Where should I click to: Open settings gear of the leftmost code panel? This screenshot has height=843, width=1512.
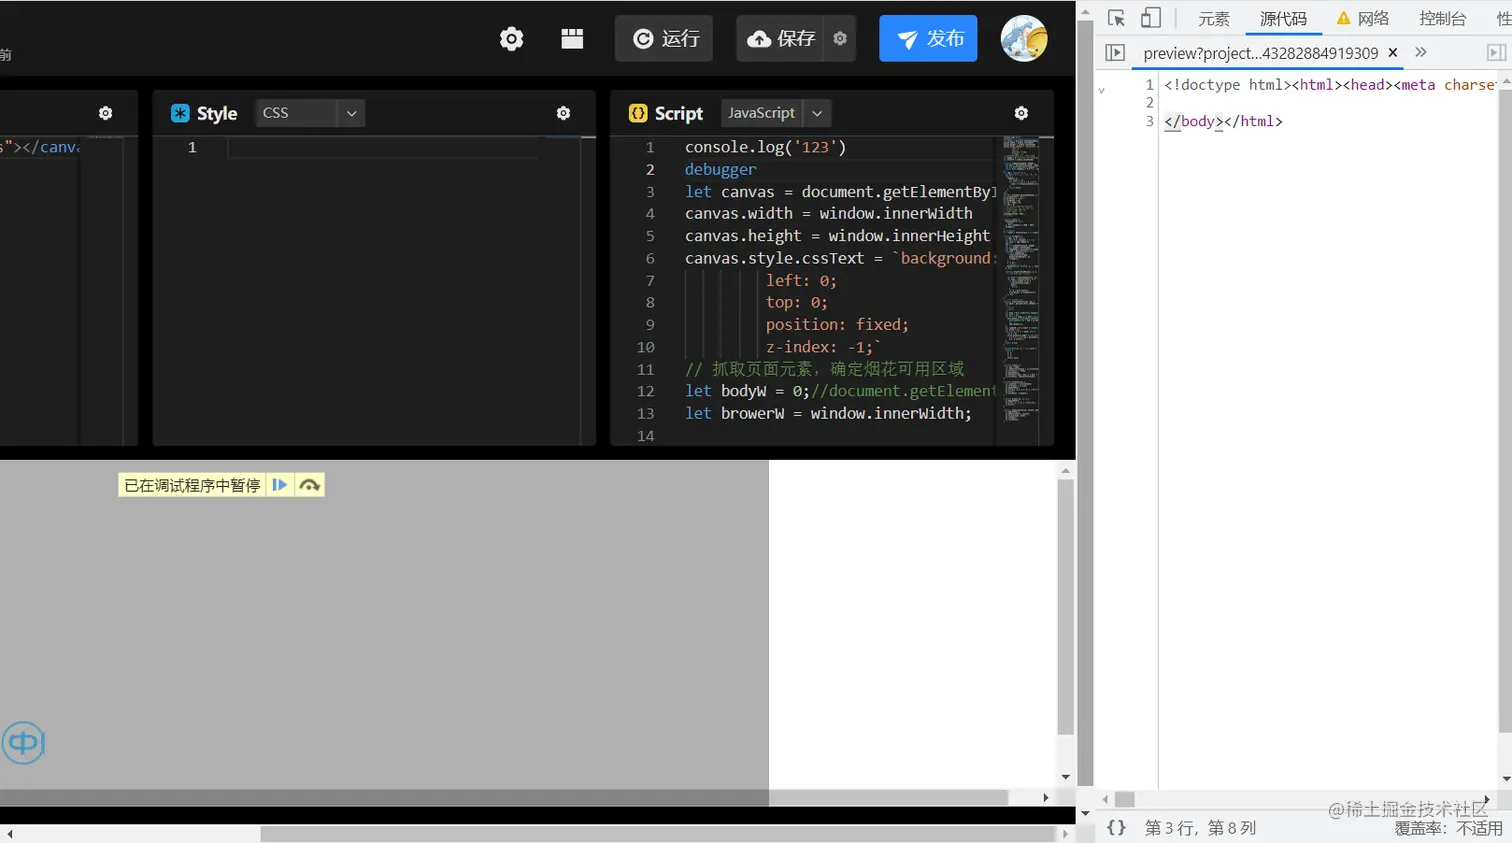(x=105, y=113)
